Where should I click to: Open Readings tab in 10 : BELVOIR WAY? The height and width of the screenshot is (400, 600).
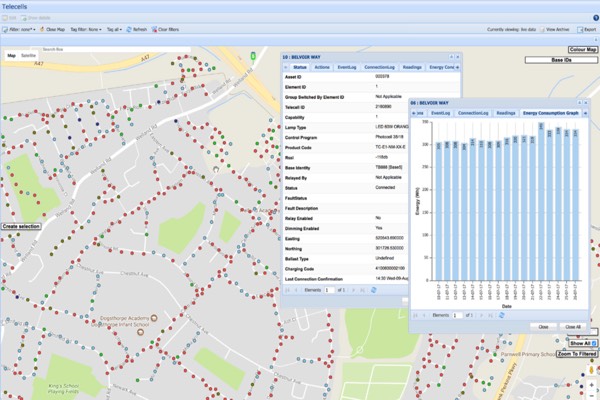click(x=412, y=67)
